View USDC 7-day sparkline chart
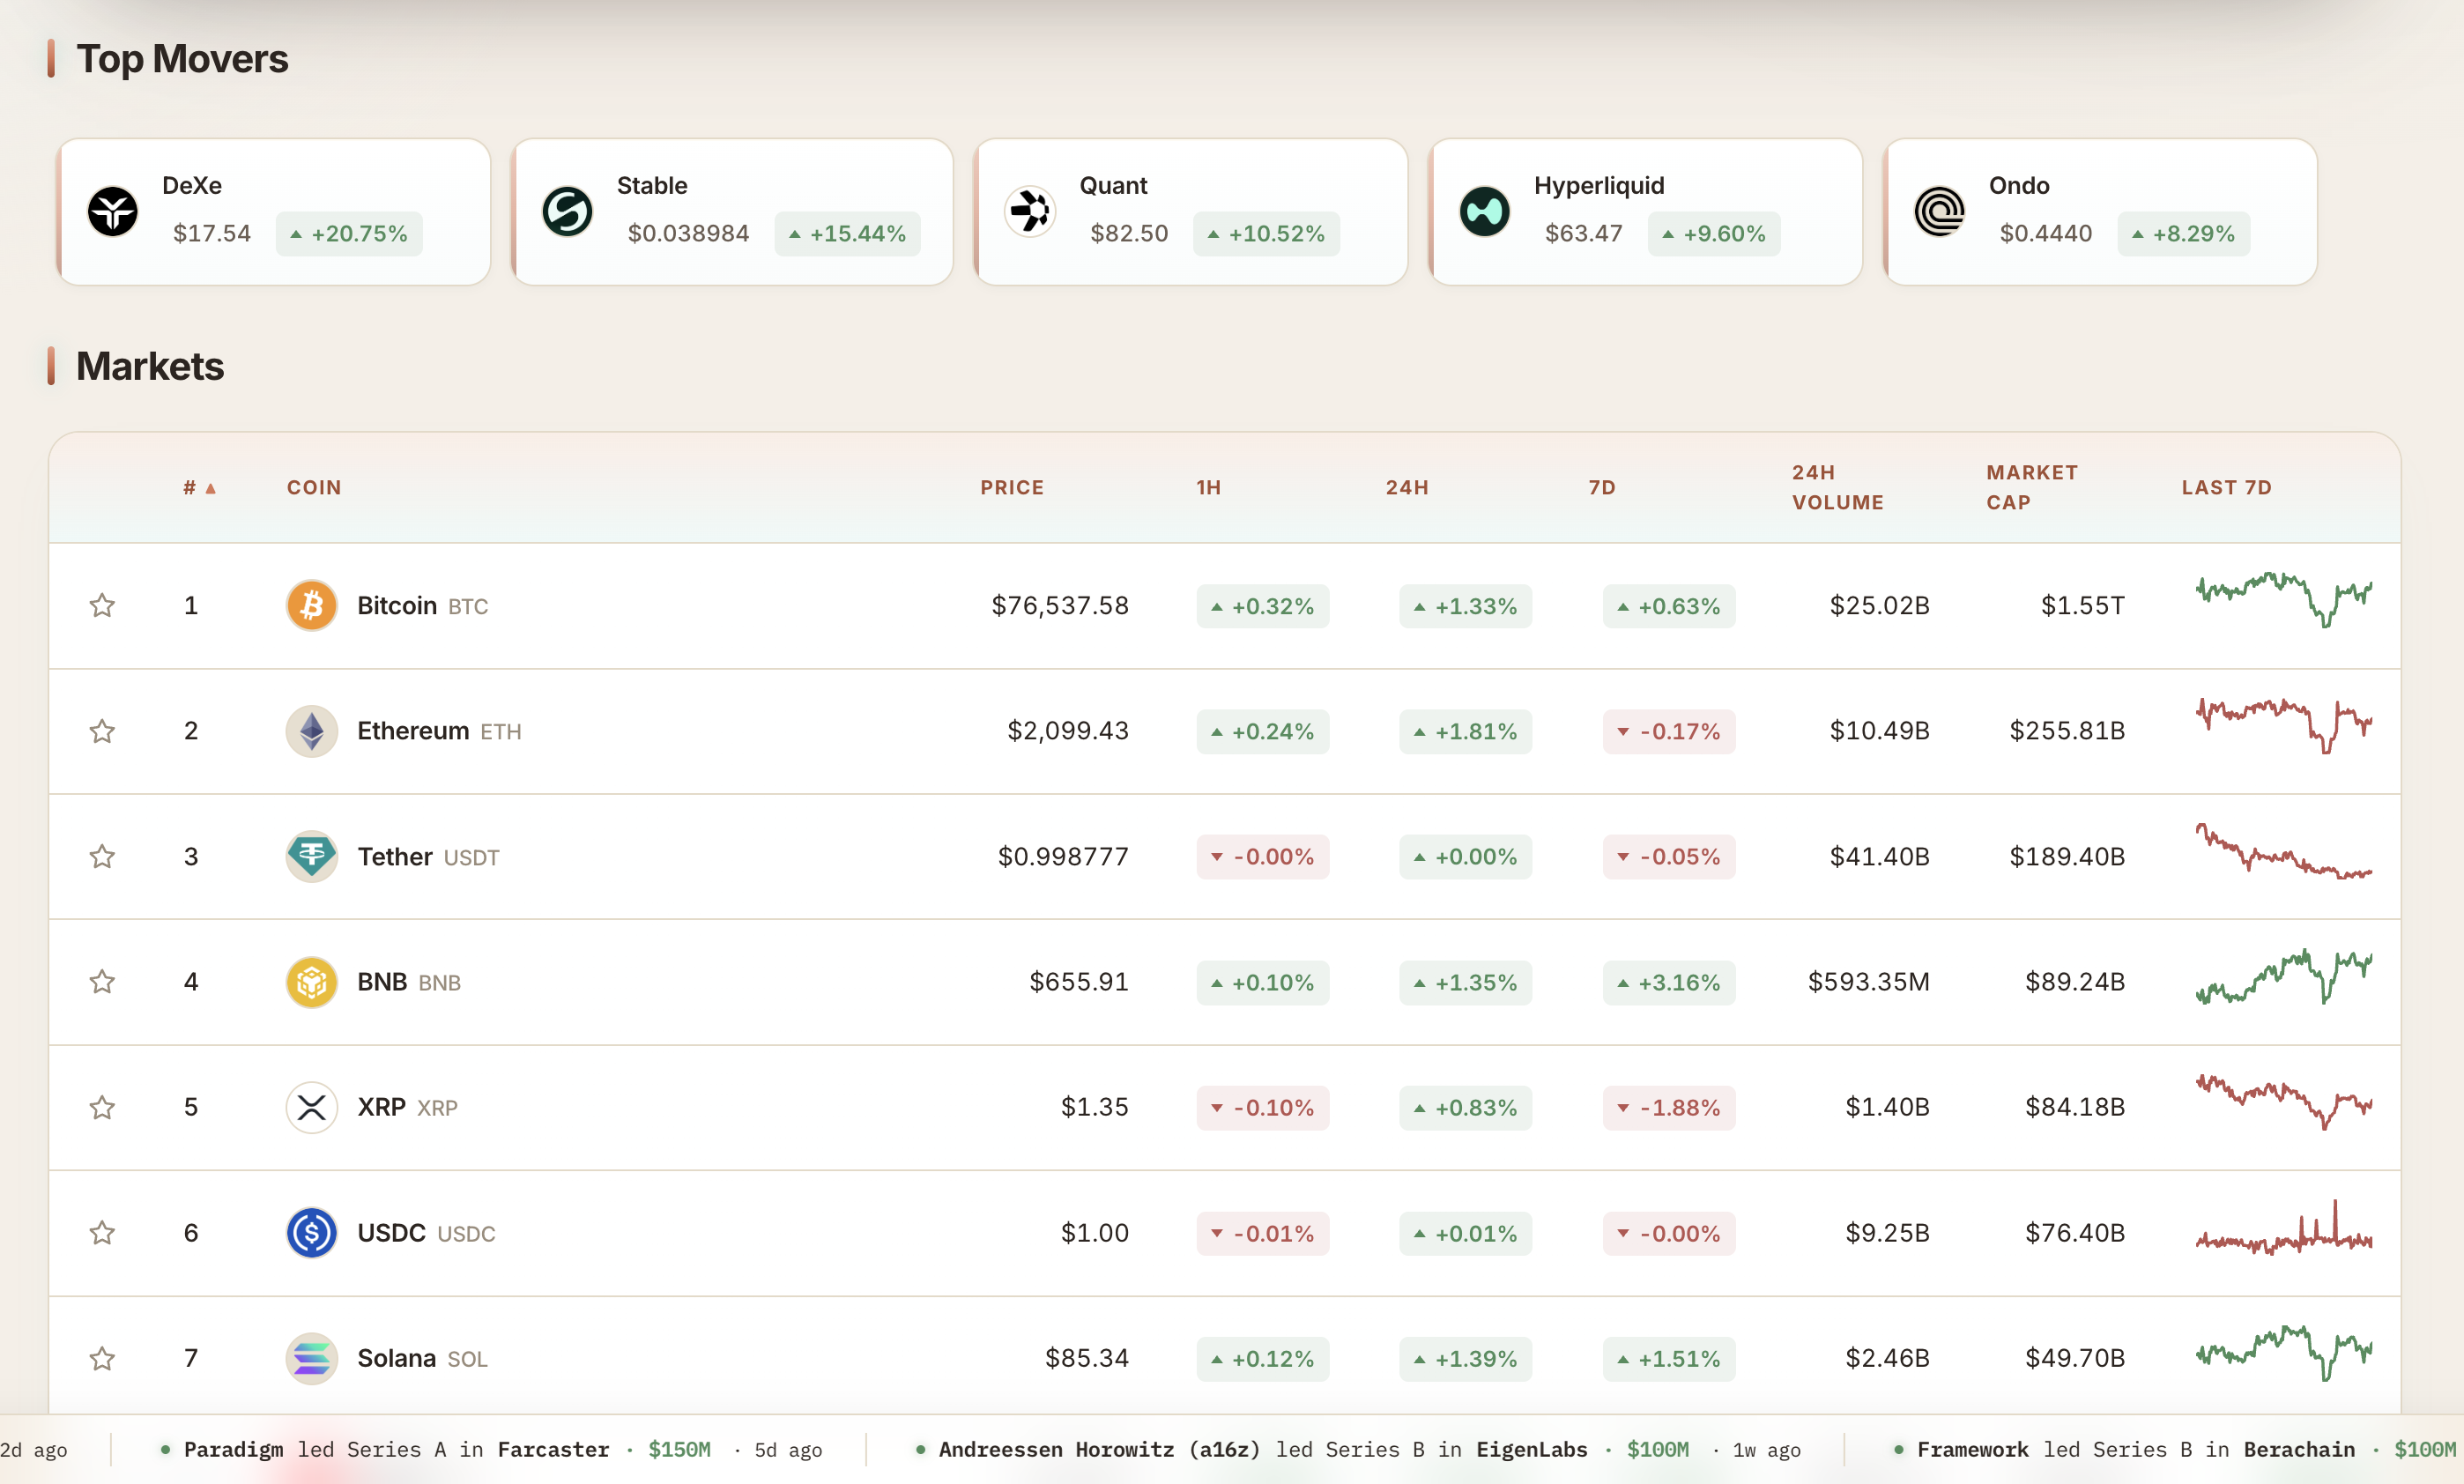 [2284, 1228]
